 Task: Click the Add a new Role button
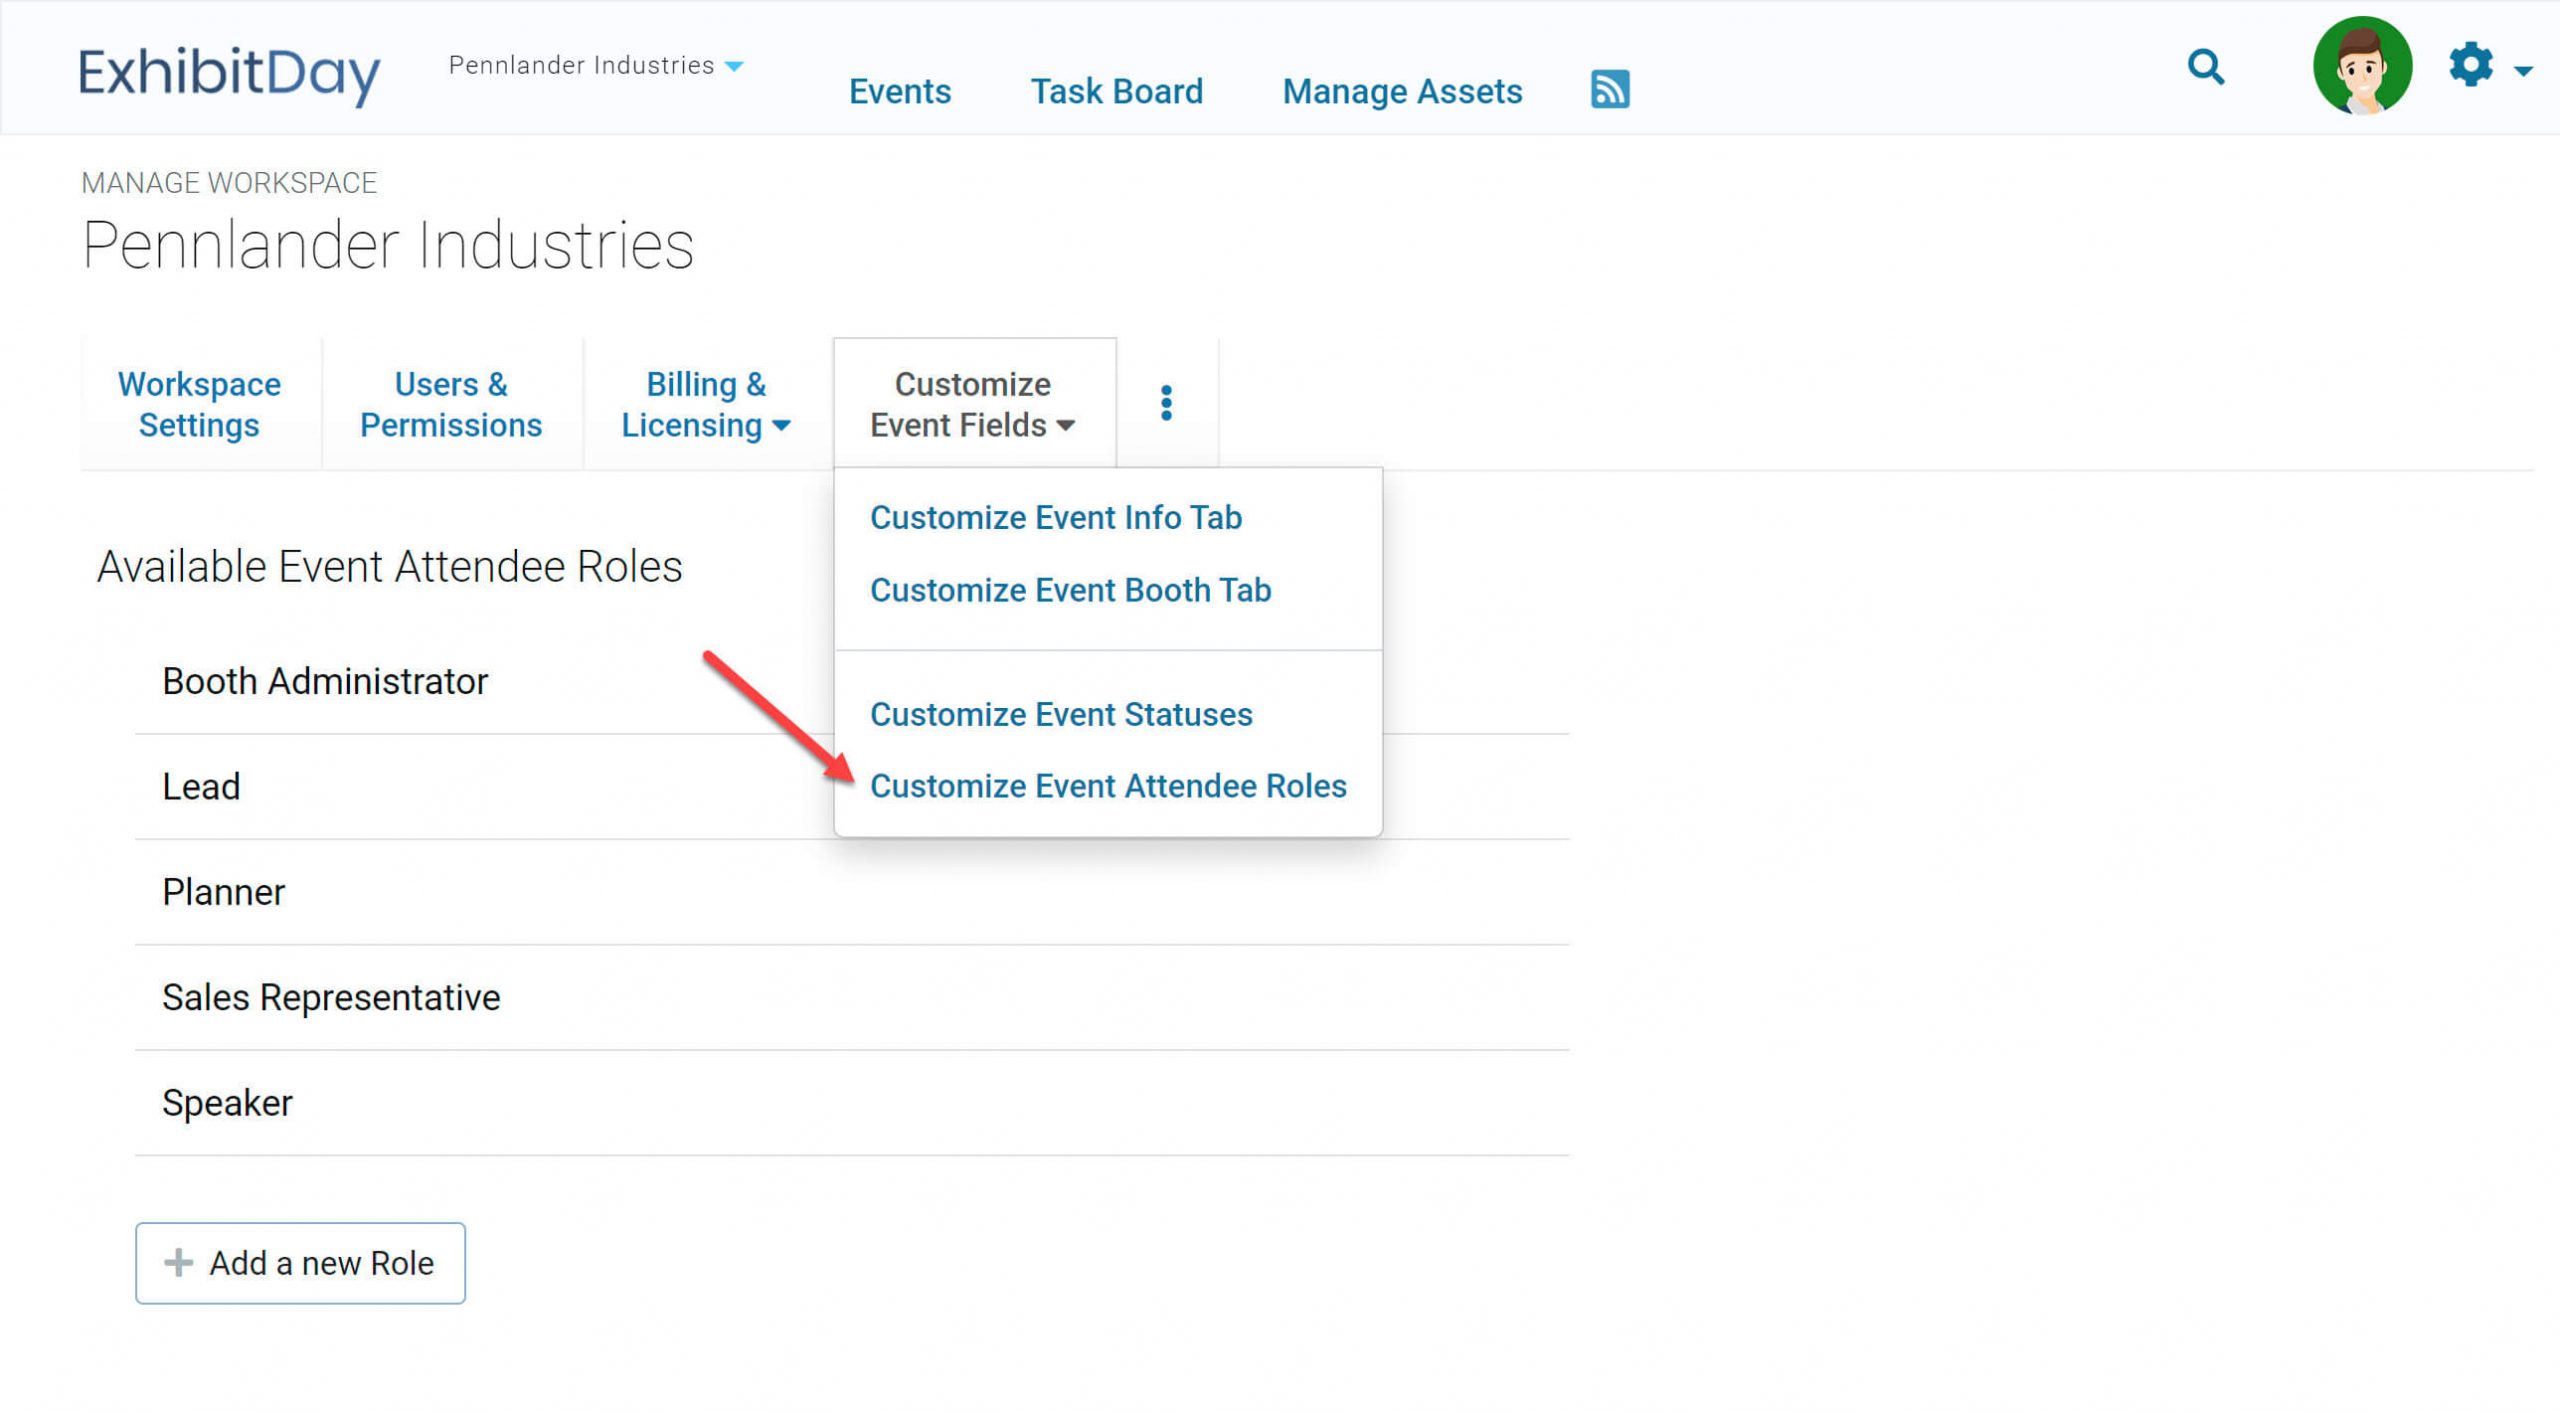299,1262
